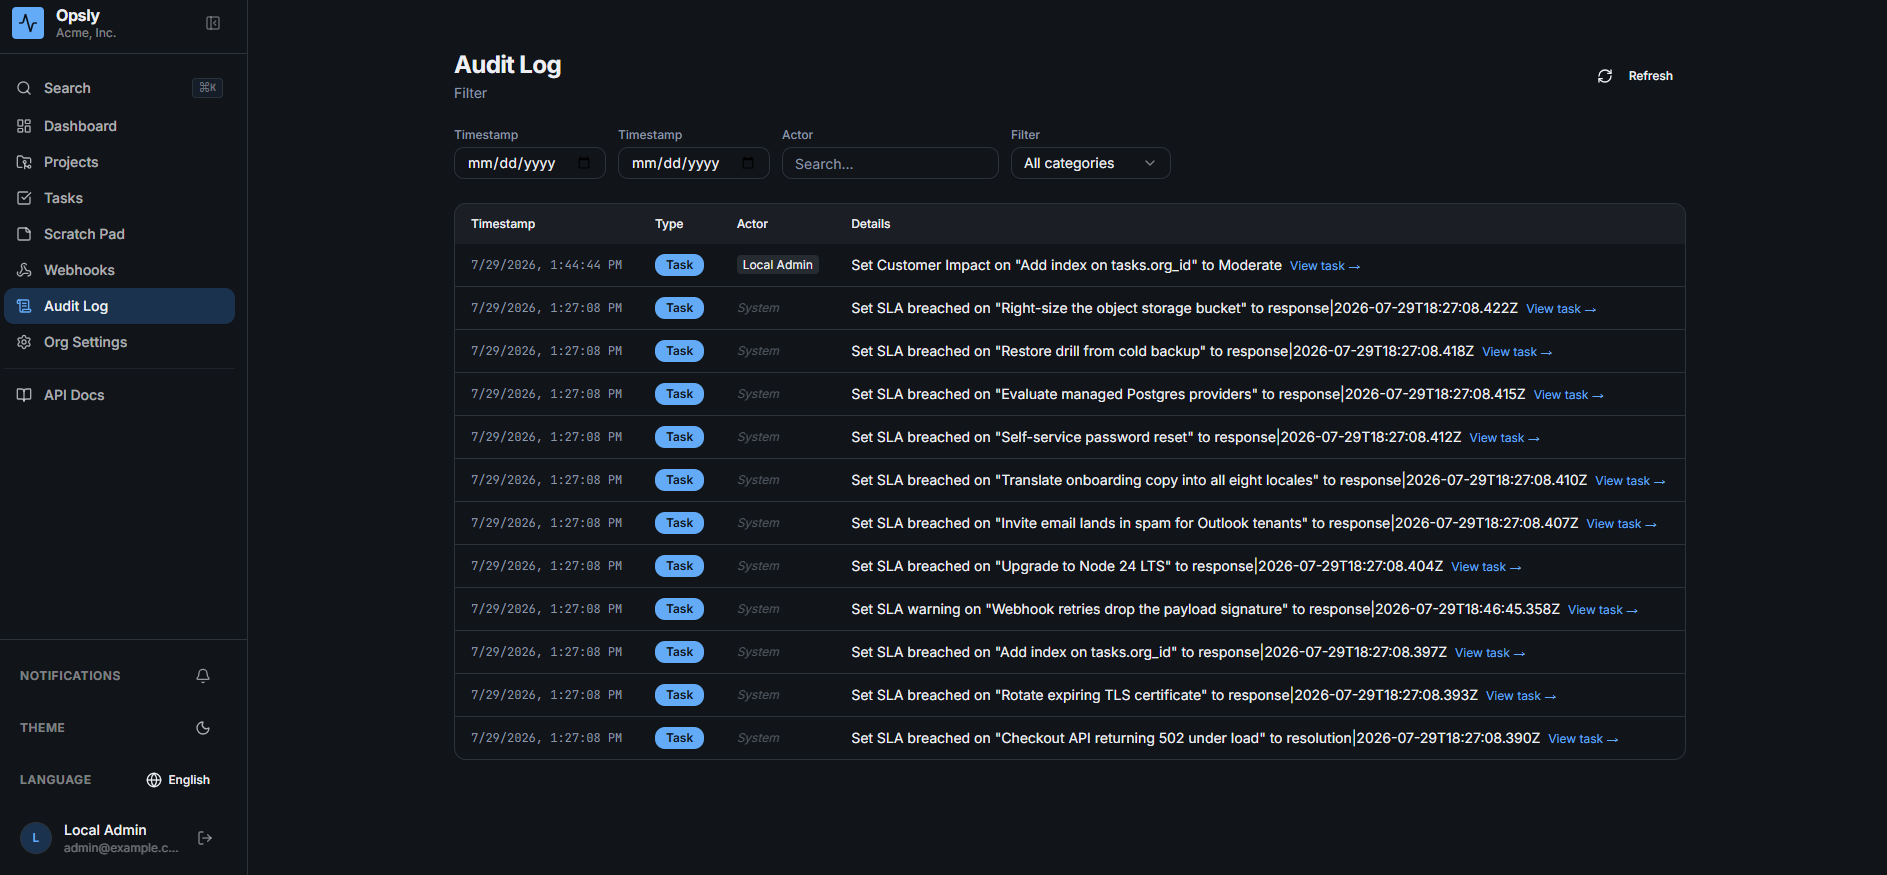View task for Restore drill from cold backup

click(1517, 352)
